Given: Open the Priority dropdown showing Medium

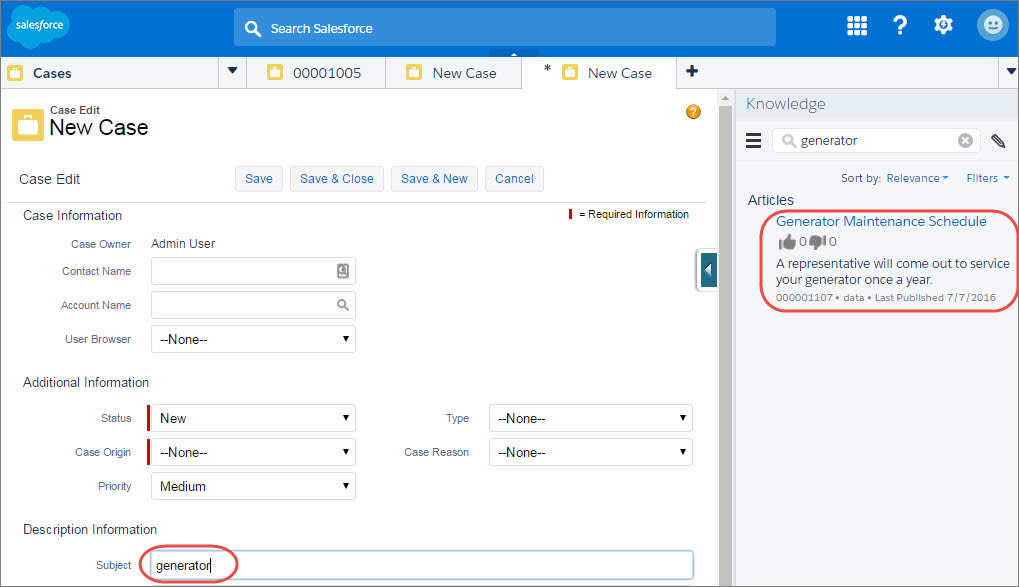Looking at the screenshot, I should (253, 486).
